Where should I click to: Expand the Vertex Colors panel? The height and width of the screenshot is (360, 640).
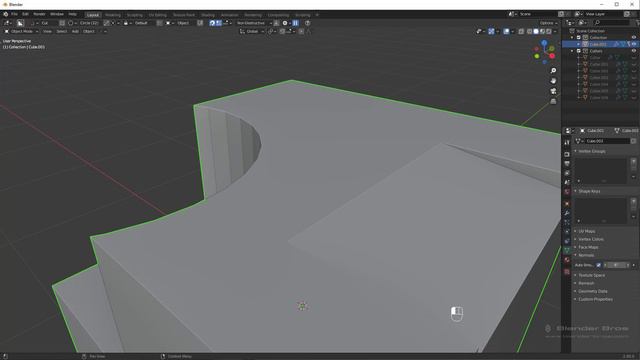pos(591,239)
